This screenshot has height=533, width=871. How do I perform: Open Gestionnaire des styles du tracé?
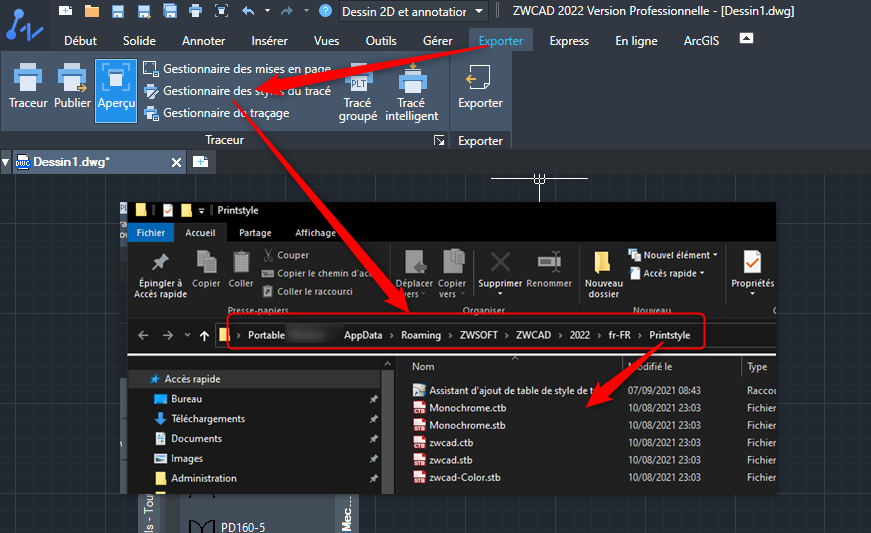pyautogui.click(x=237, y=91)
